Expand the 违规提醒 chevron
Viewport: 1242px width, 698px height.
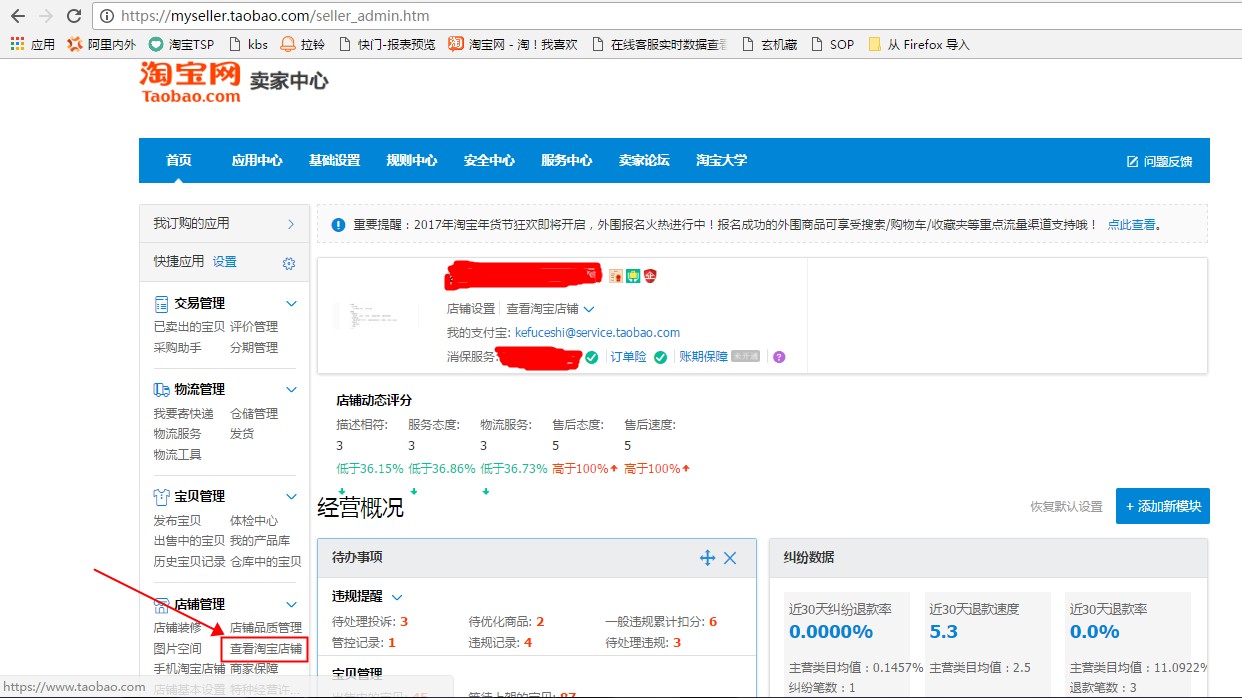pyautogui.click(x=397, y=596)
